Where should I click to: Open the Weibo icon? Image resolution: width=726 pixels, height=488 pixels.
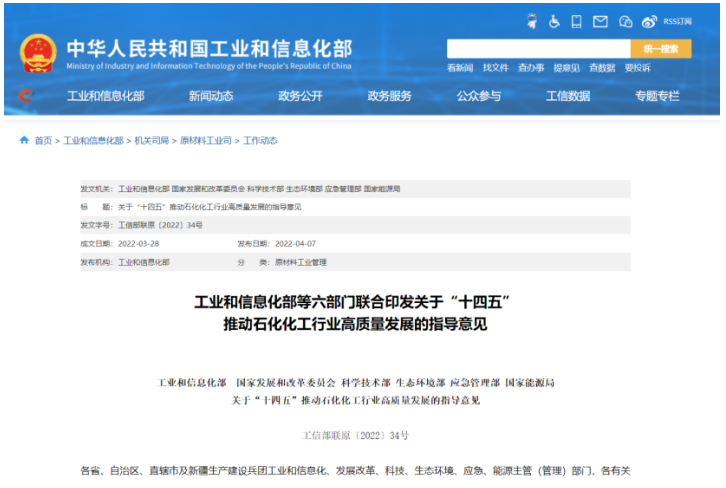649,21
